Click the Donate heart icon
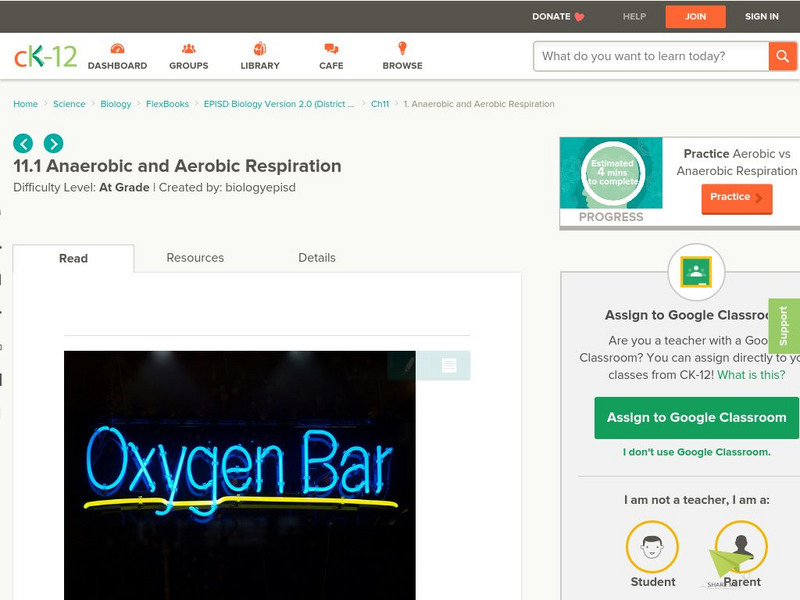This screenshot has width=800, height=600. coord(579,17)
